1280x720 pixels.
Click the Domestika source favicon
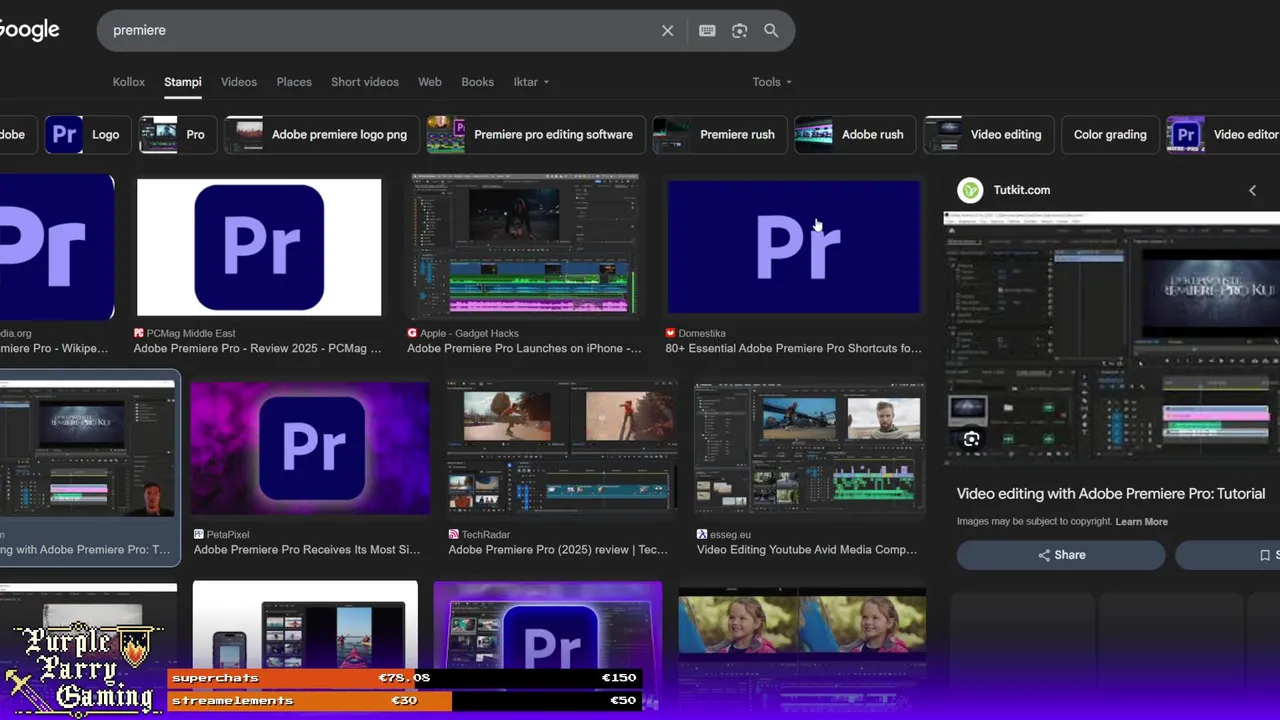(x=671, y=333)
